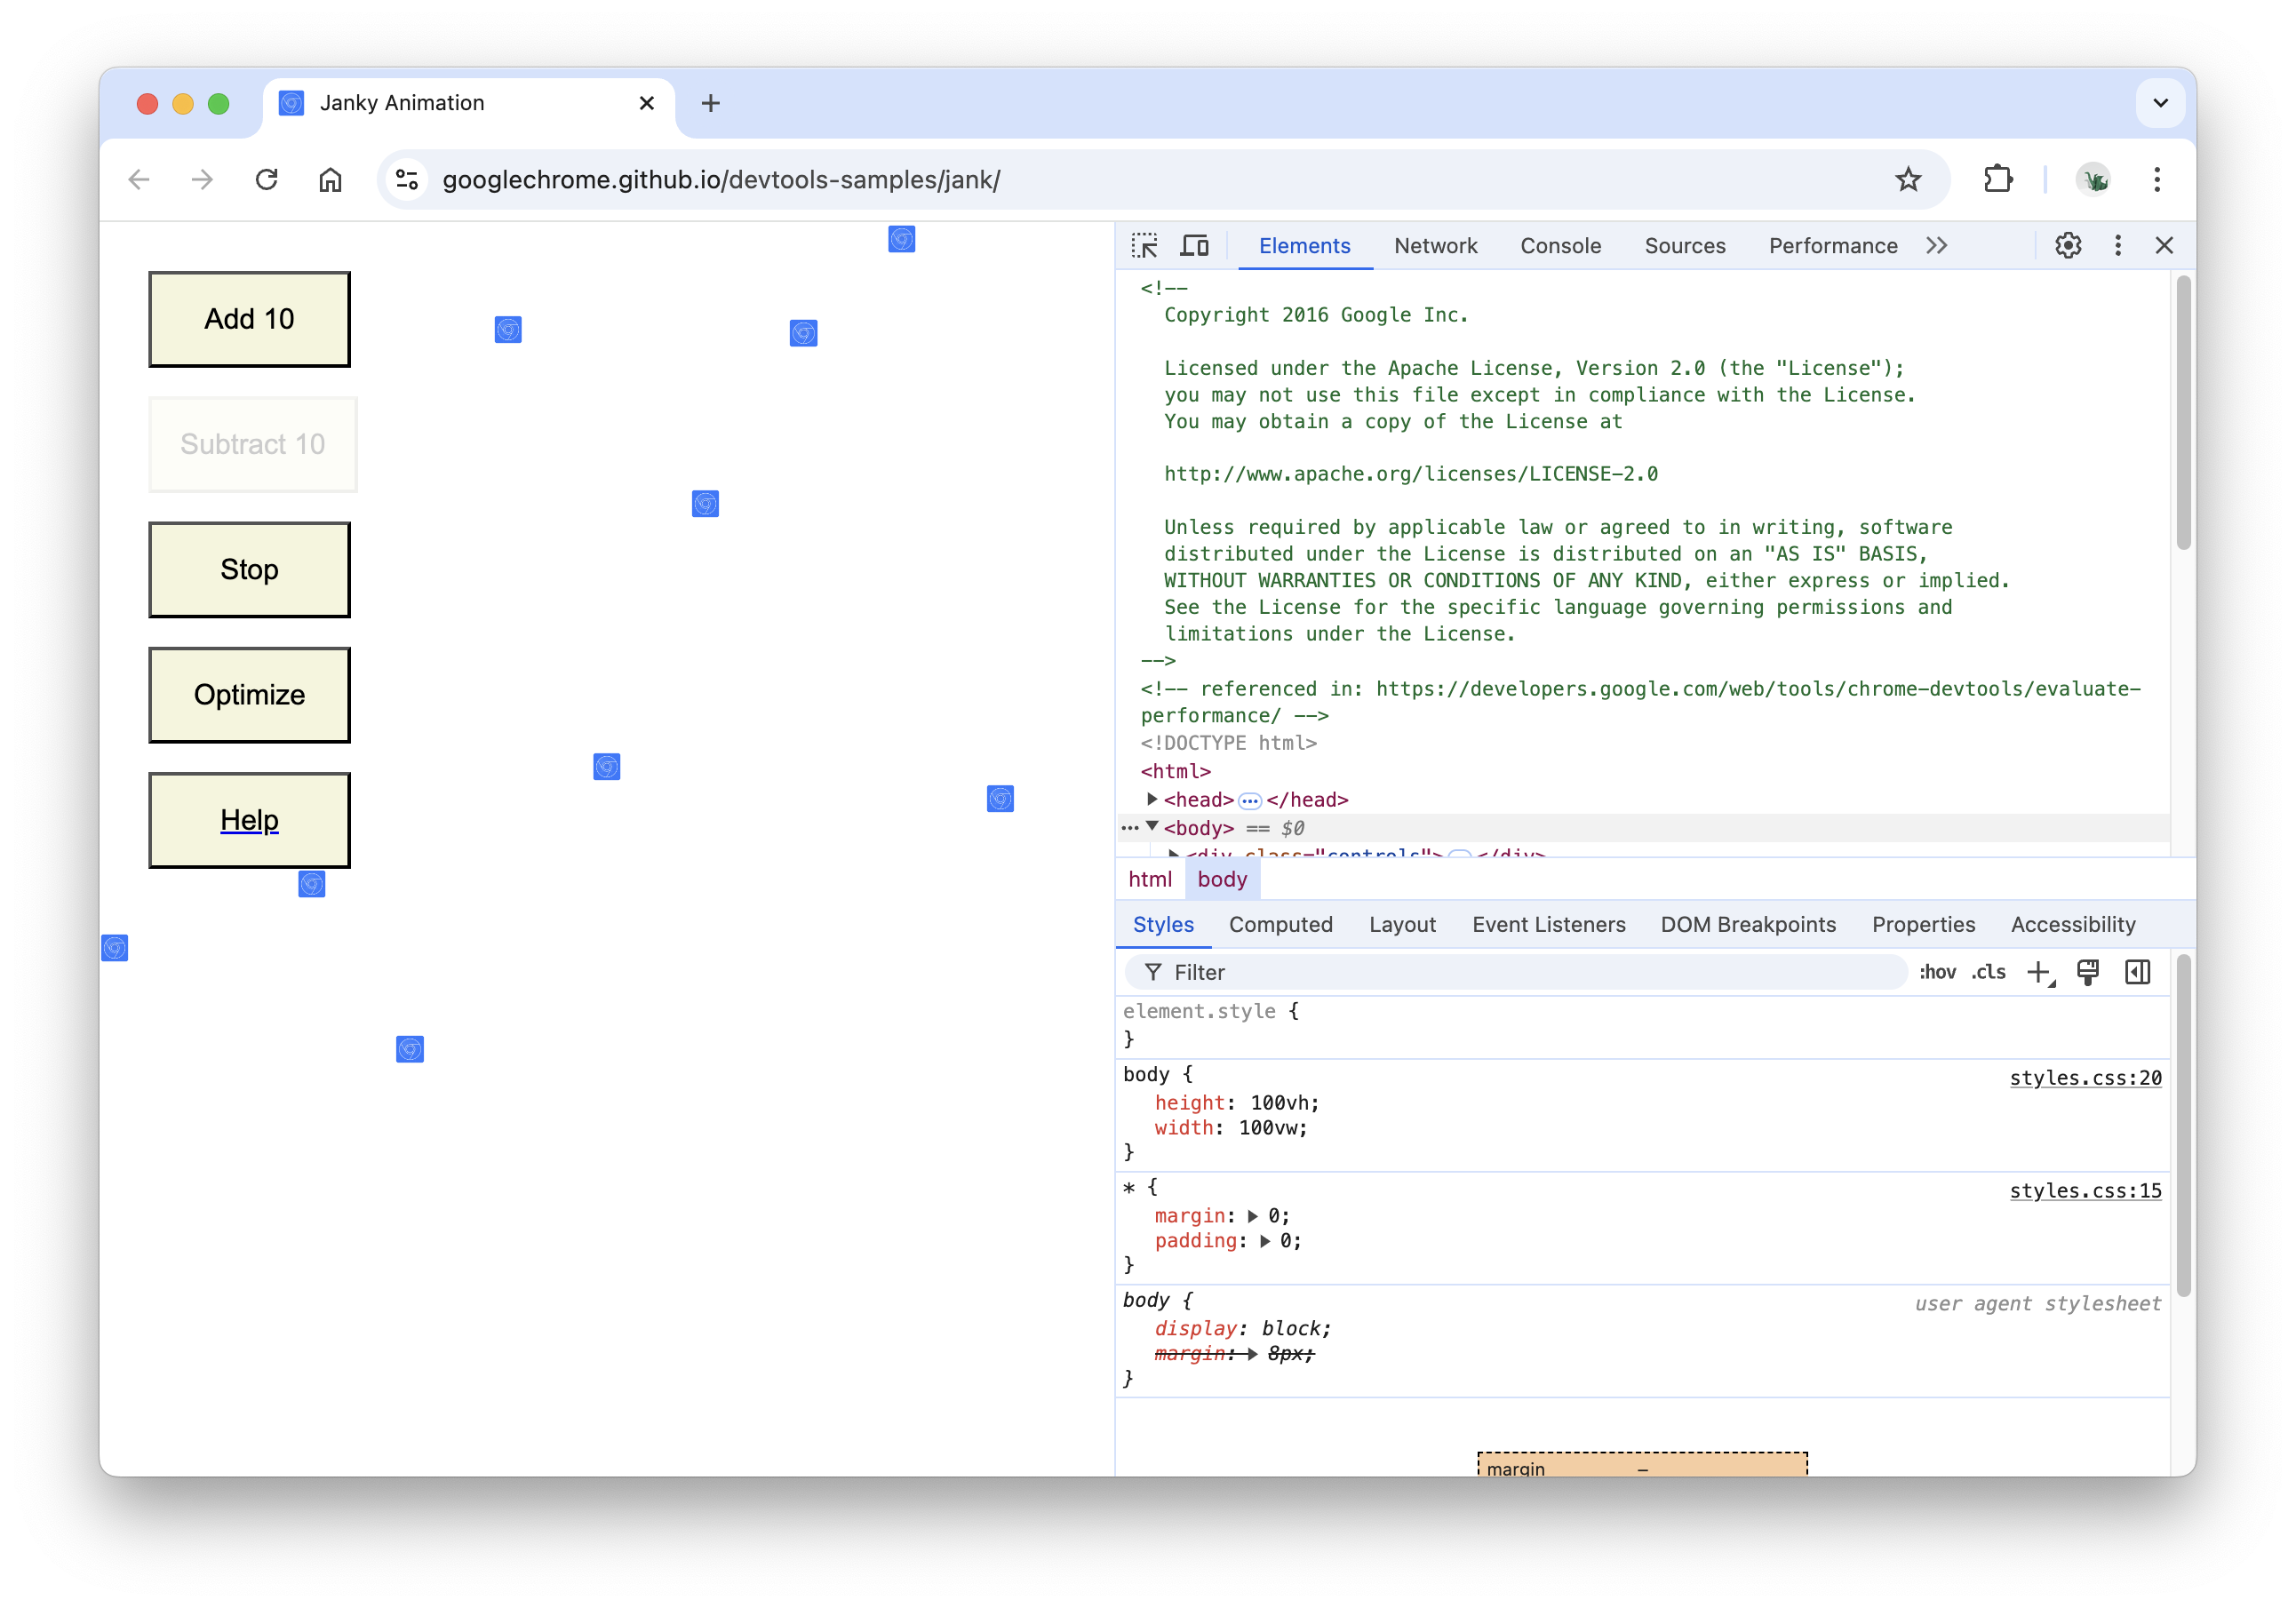Click the Performance panel icon
The width and height of the screenshot is (2296, 1608).
point(1832,244)
